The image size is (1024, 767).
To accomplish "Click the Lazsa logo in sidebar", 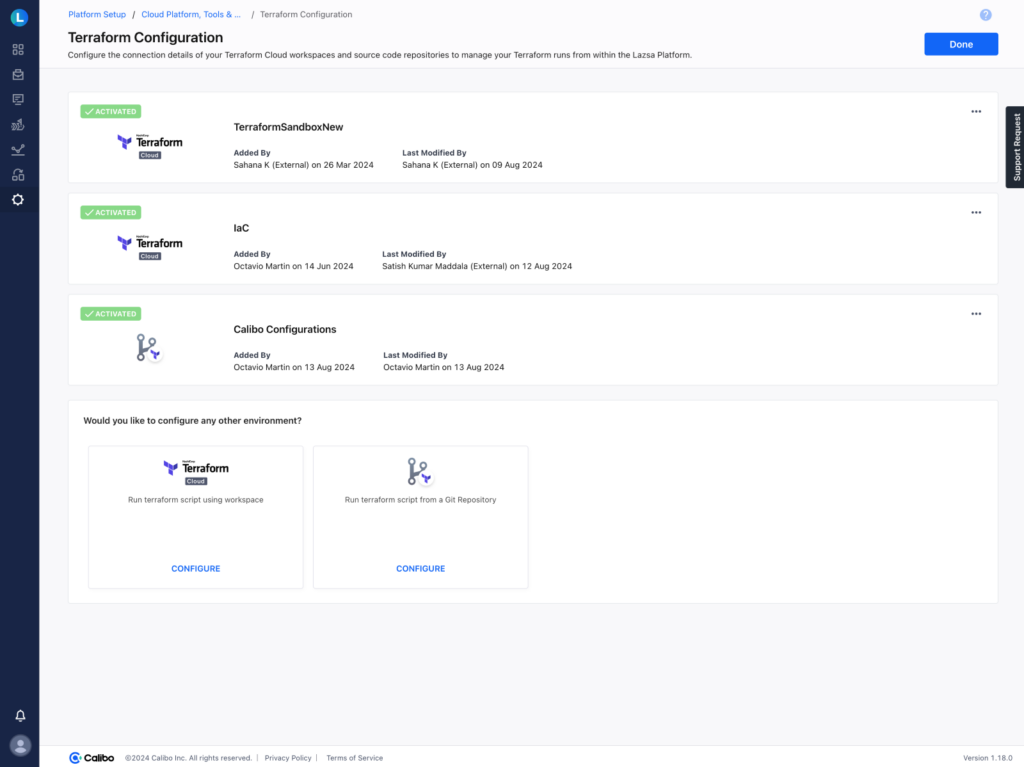I will tap(19, 17).
